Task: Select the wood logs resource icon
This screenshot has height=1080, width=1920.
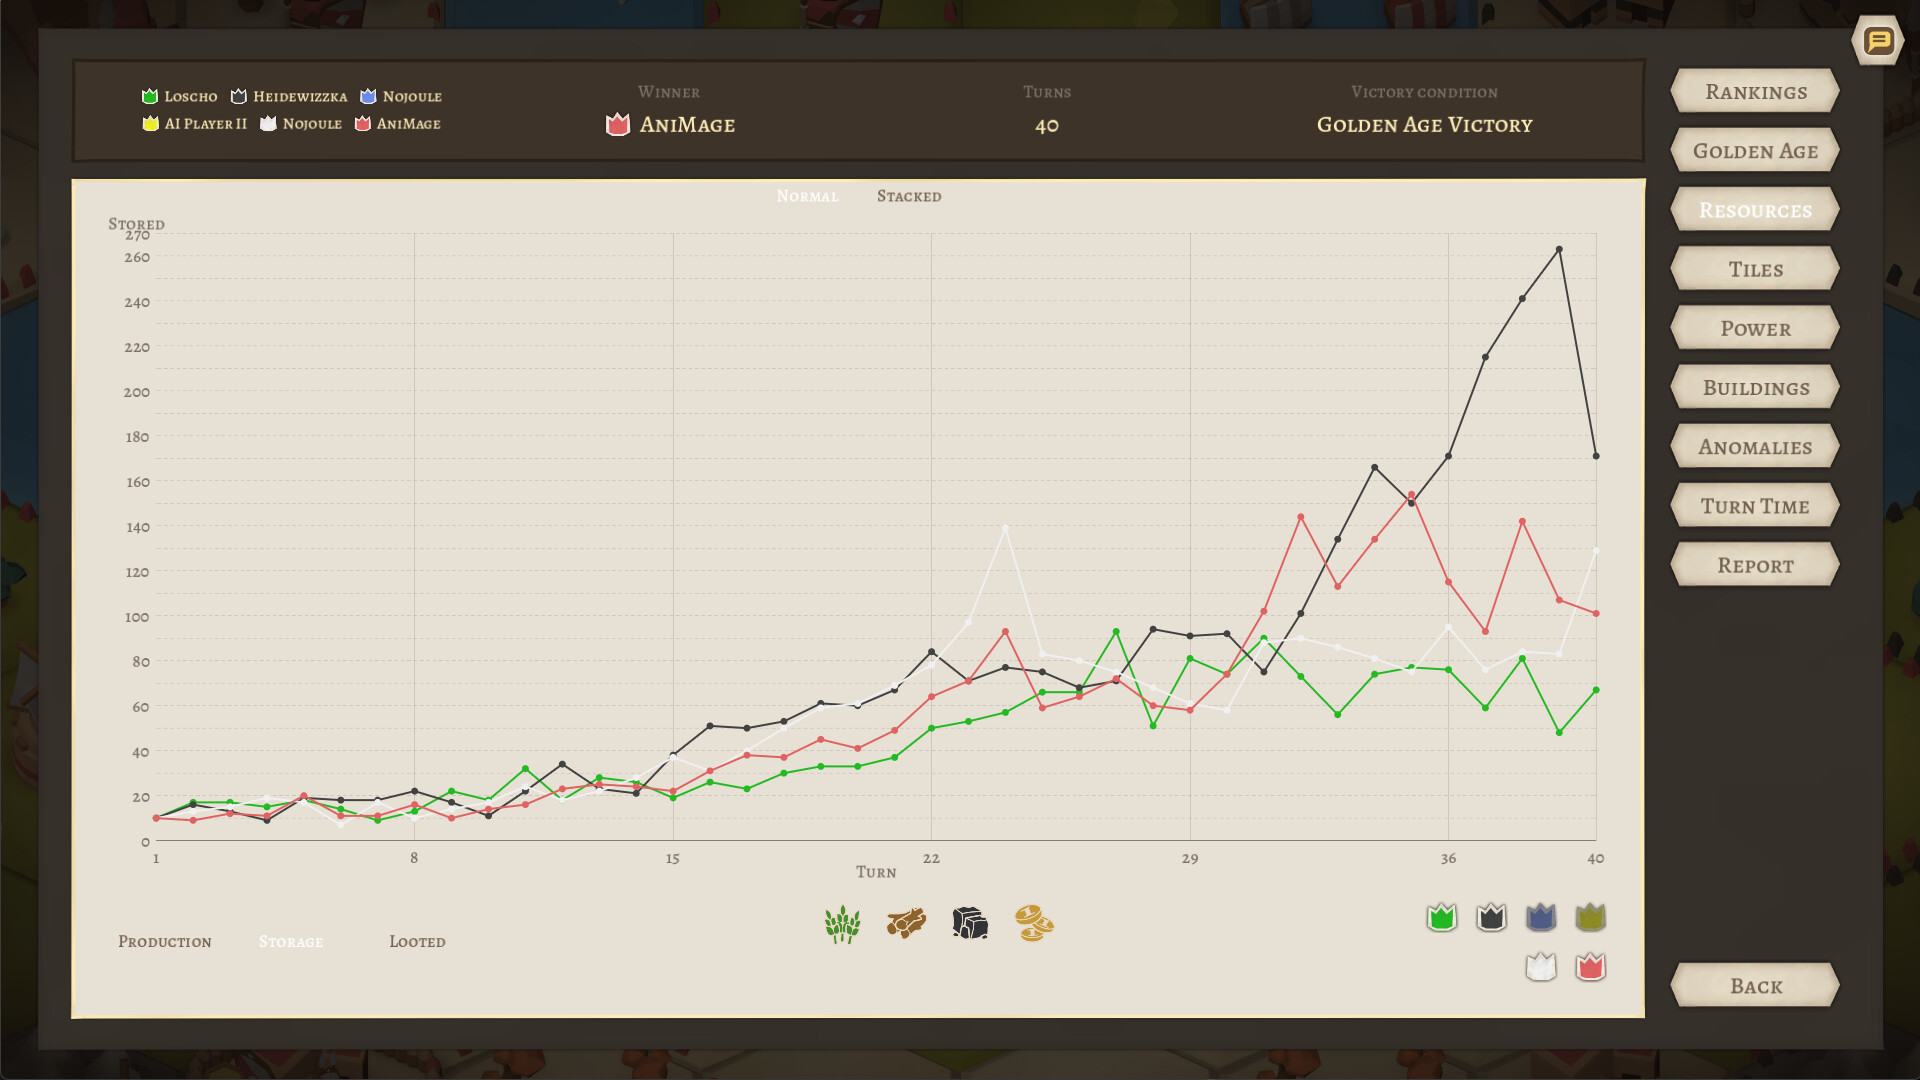Action: click(906, 923)
